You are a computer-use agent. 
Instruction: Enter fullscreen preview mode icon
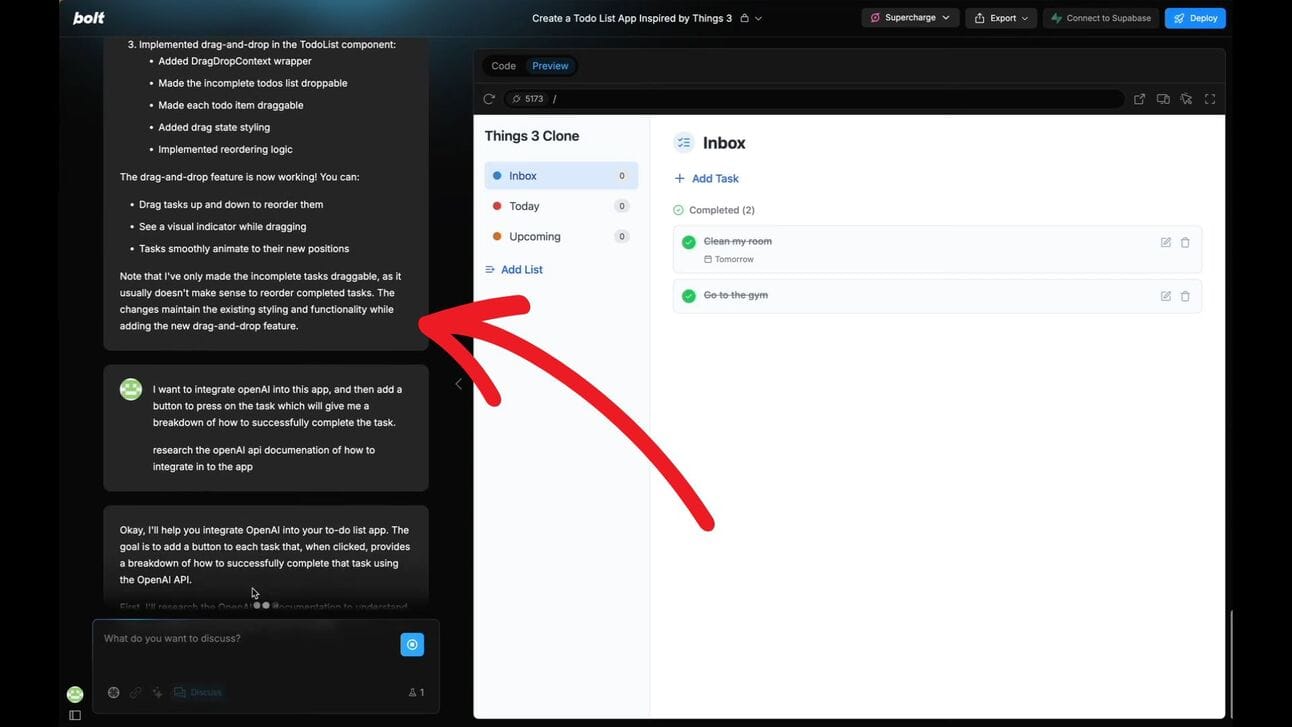1210,99
